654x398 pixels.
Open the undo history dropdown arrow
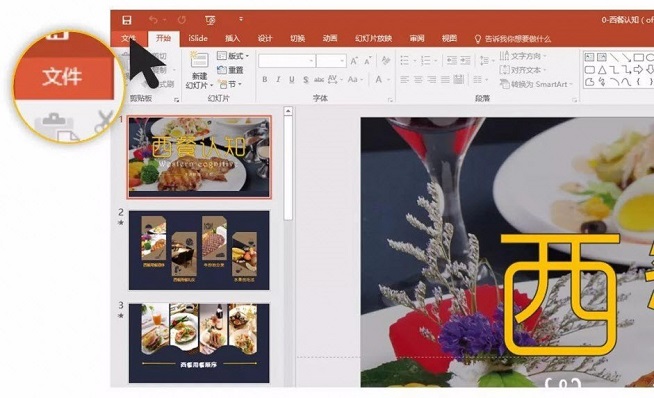[164, 20]
